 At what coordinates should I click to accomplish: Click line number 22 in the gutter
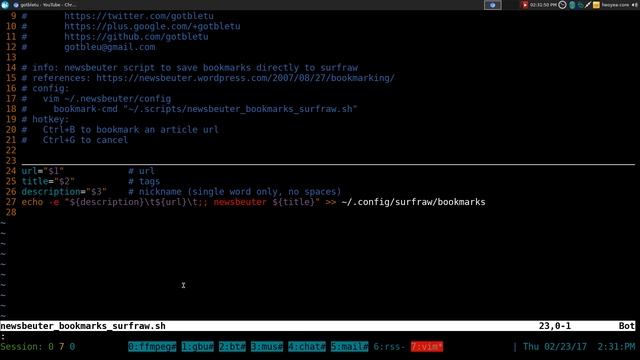click(x=11, y=150)
